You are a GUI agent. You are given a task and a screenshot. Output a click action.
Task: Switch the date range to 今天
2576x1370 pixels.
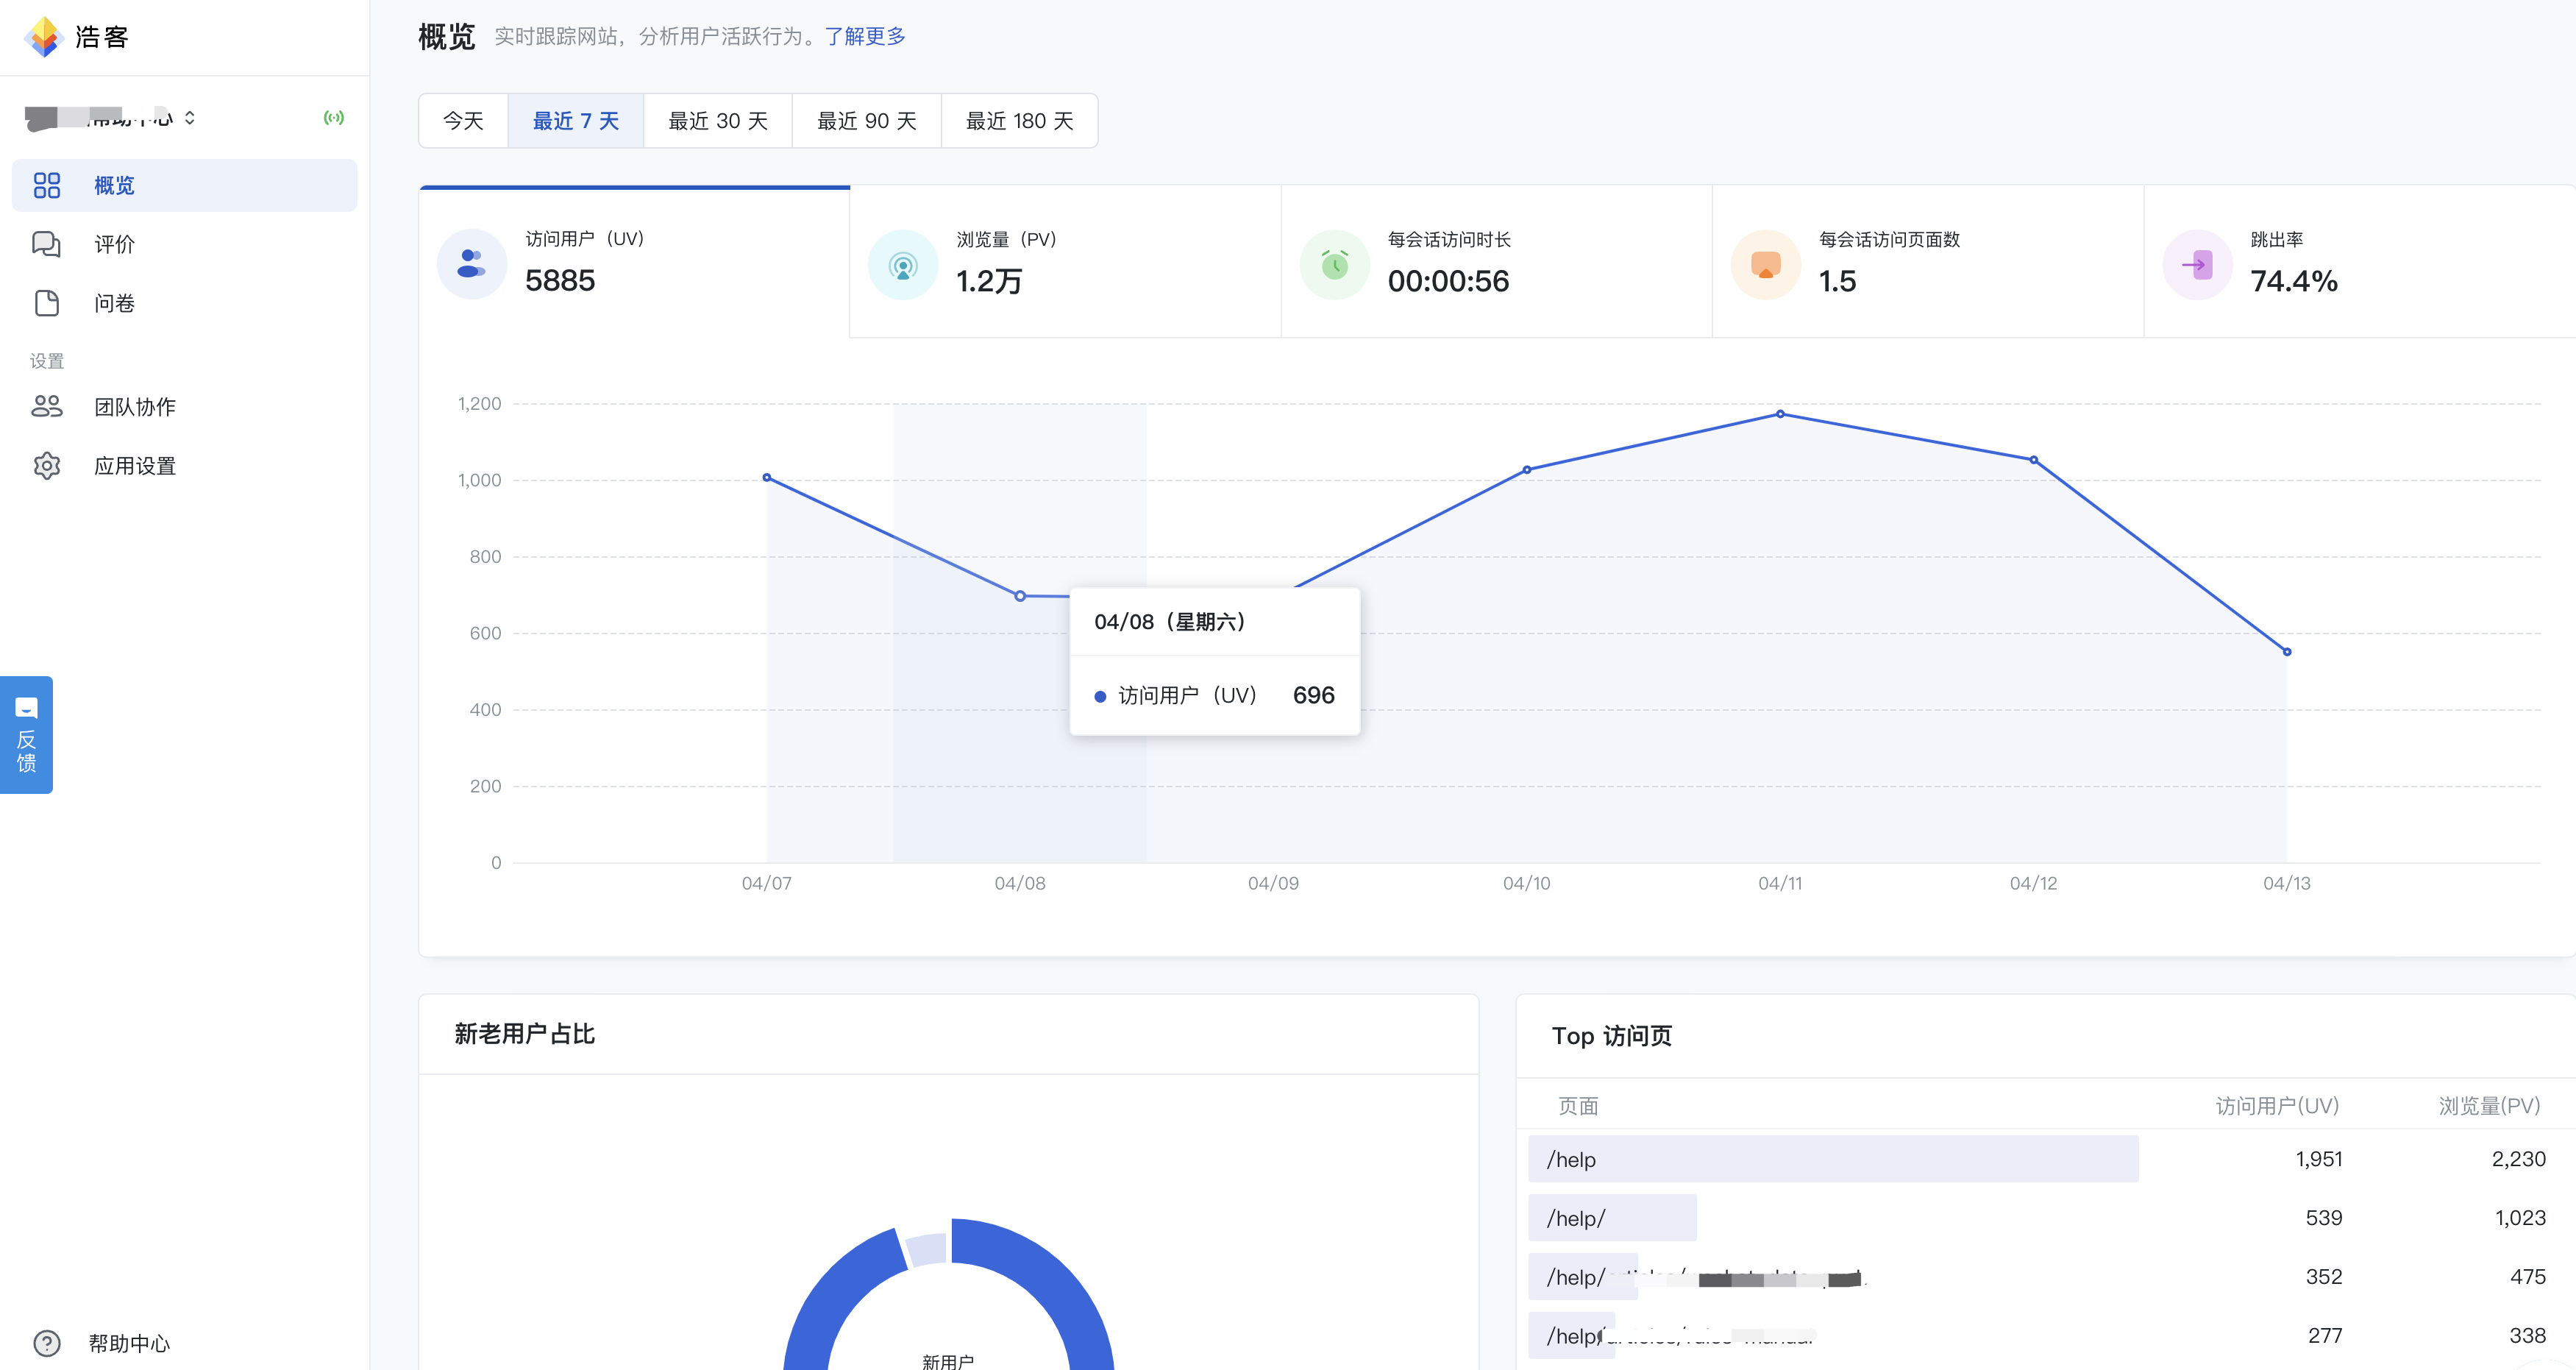(x=464, y=121)
